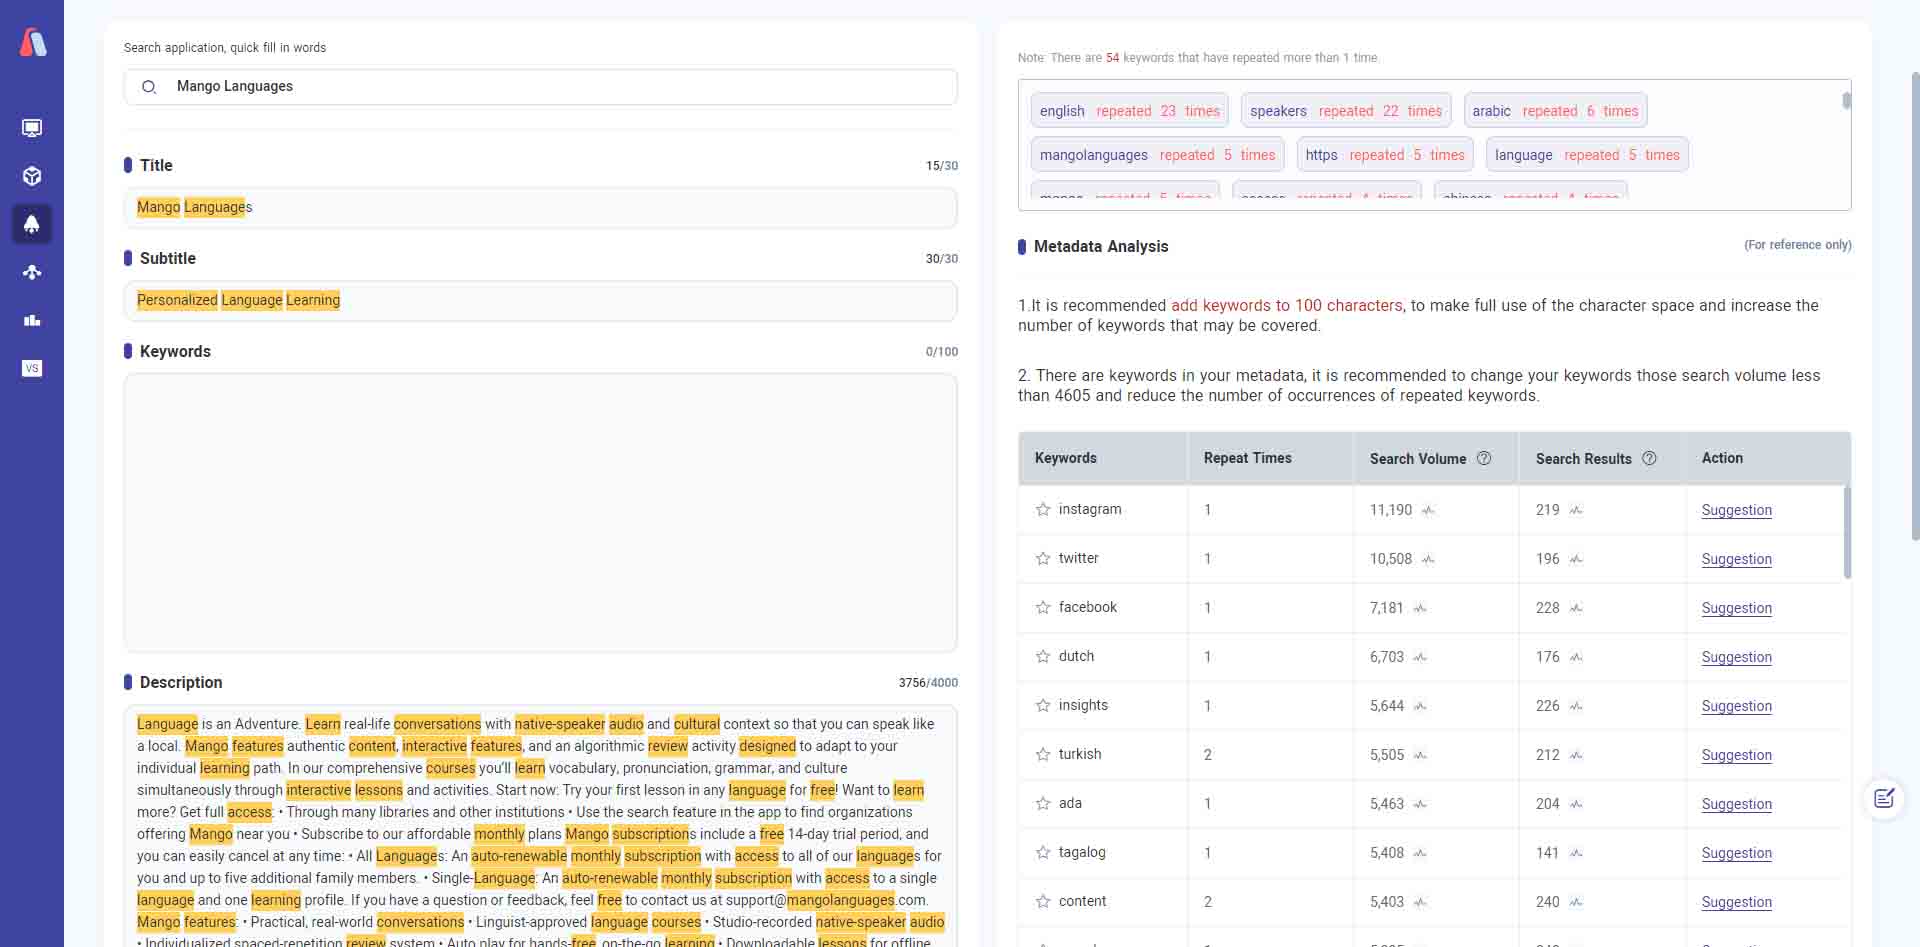Open Suggestion for turkish
1920x947 pixels.
(1736, 755)
